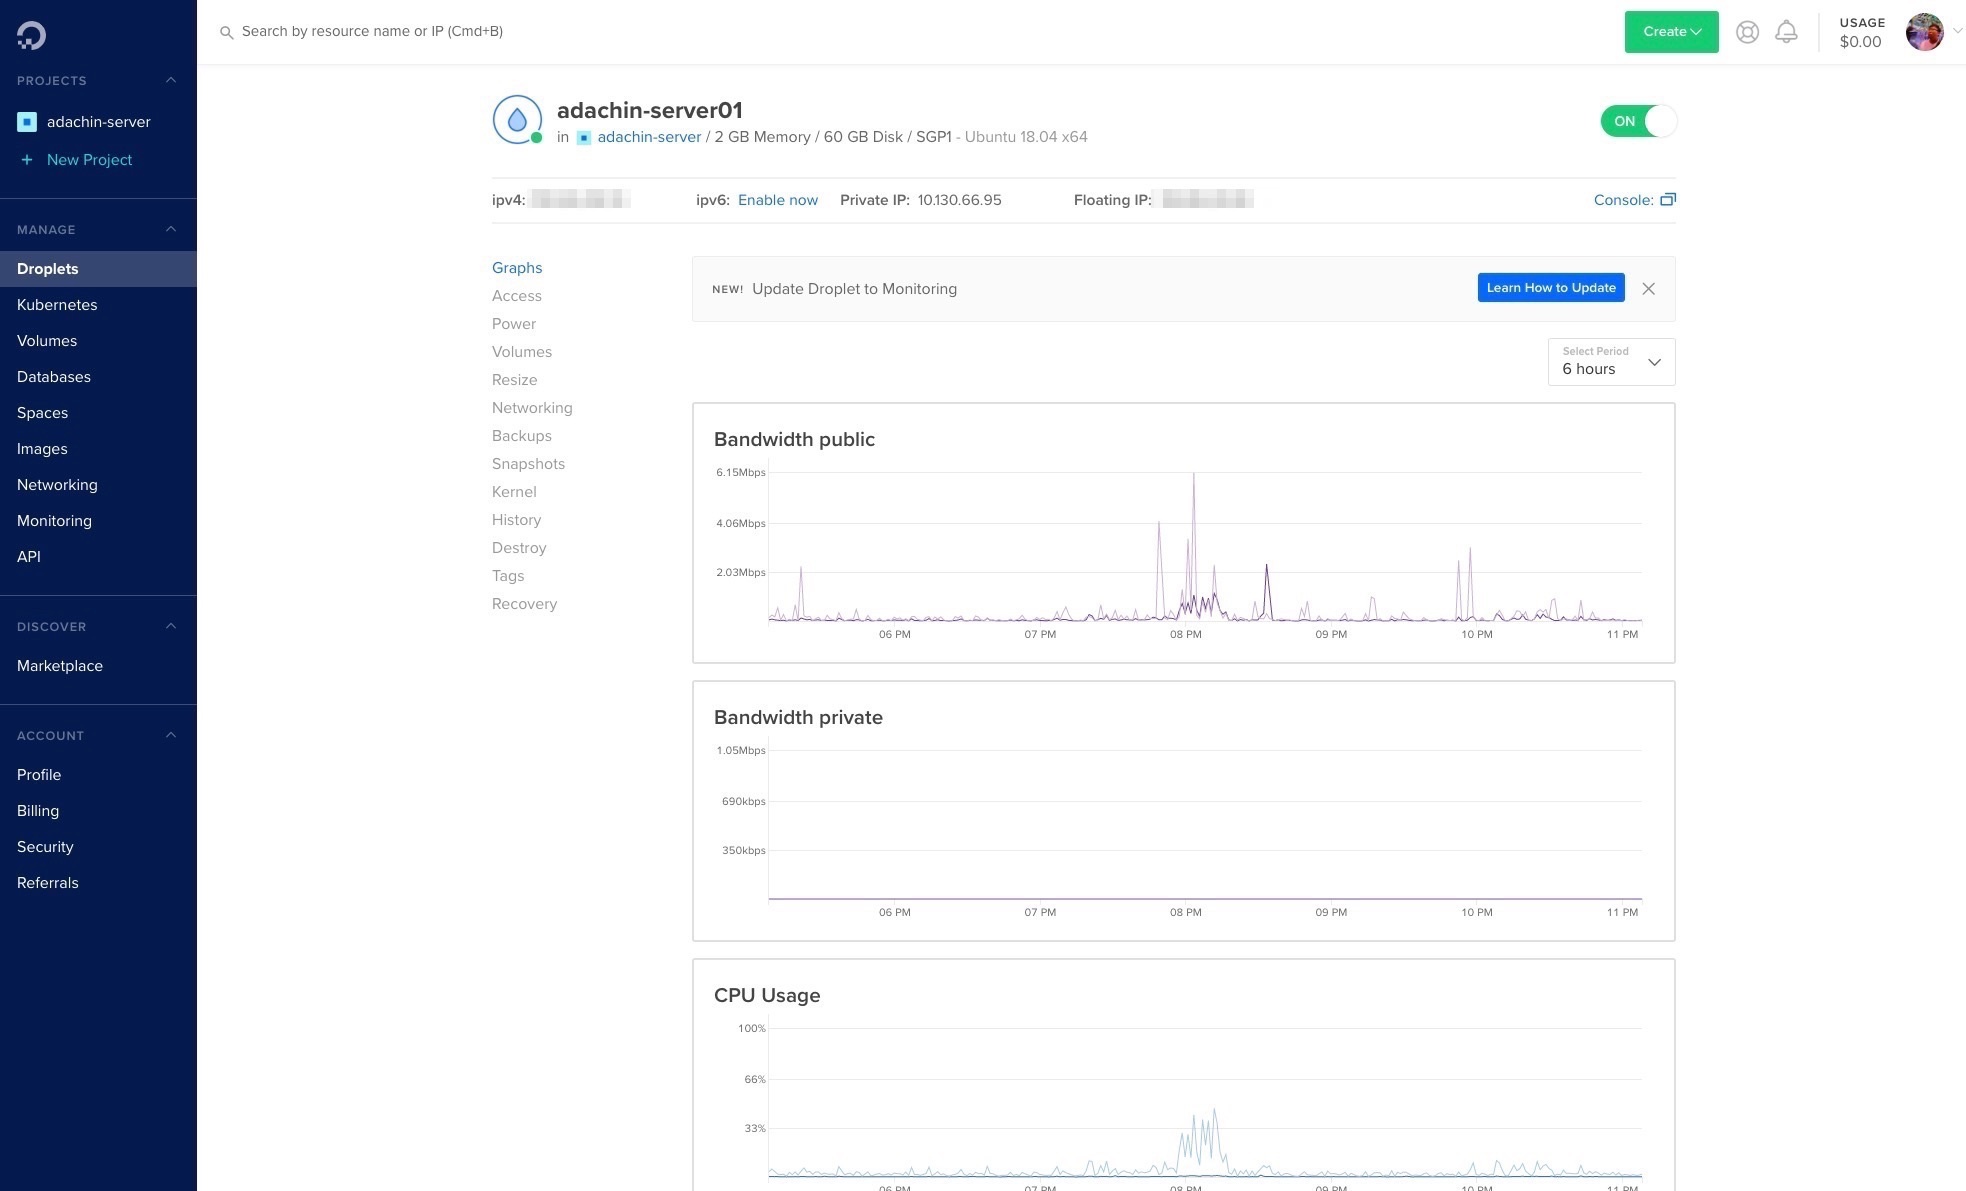Collapse the Manage sidebar section

(x=171, y=230)
